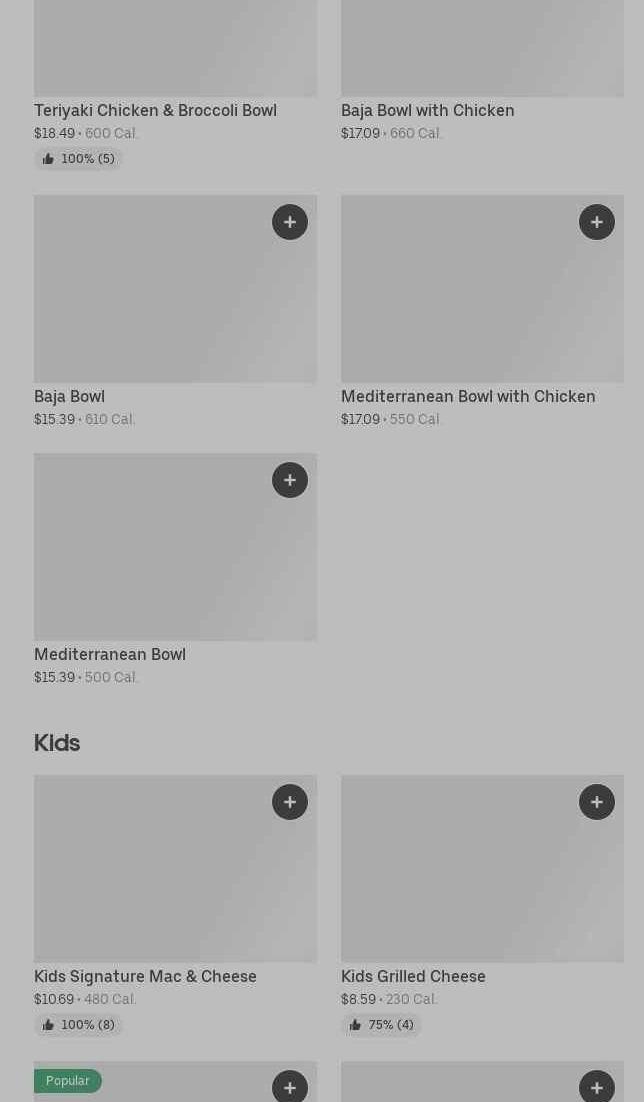The image size is (644, 1102).
Task: Click plus button on Popular item
Action: (x=290, y=1087)
